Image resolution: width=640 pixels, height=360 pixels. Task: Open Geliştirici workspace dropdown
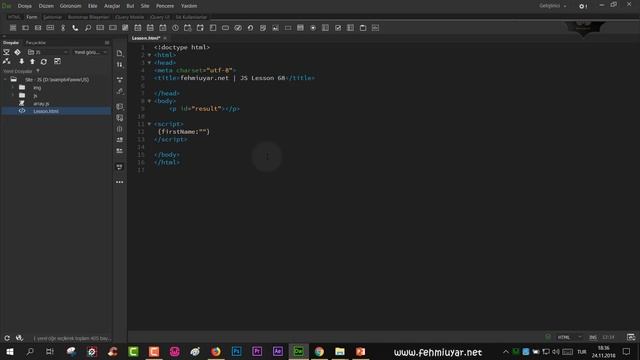pos(553,6)
